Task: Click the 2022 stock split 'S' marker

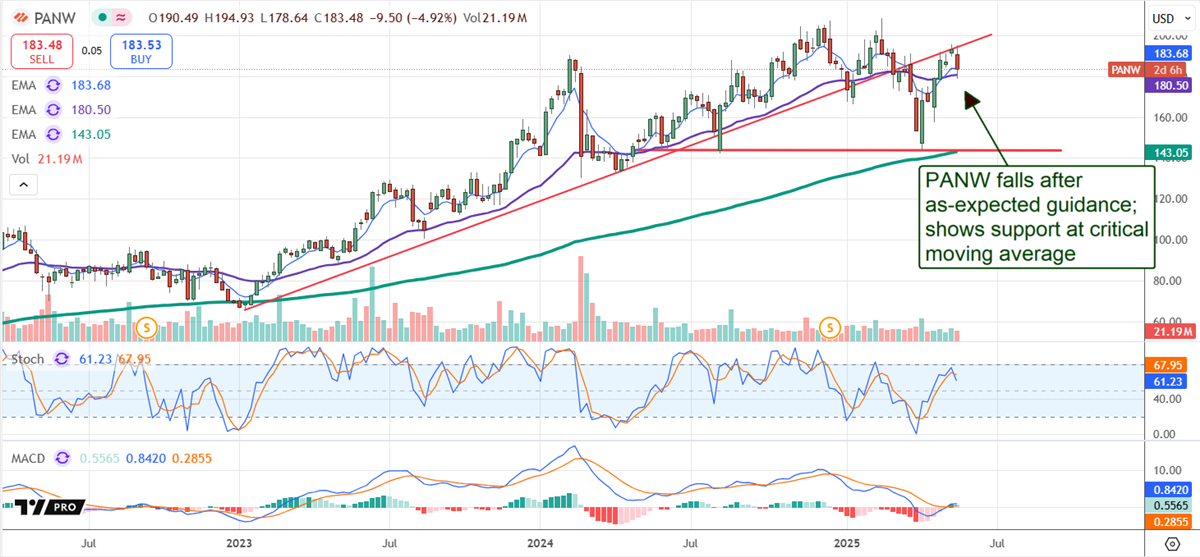Action: tap(148, 326)
